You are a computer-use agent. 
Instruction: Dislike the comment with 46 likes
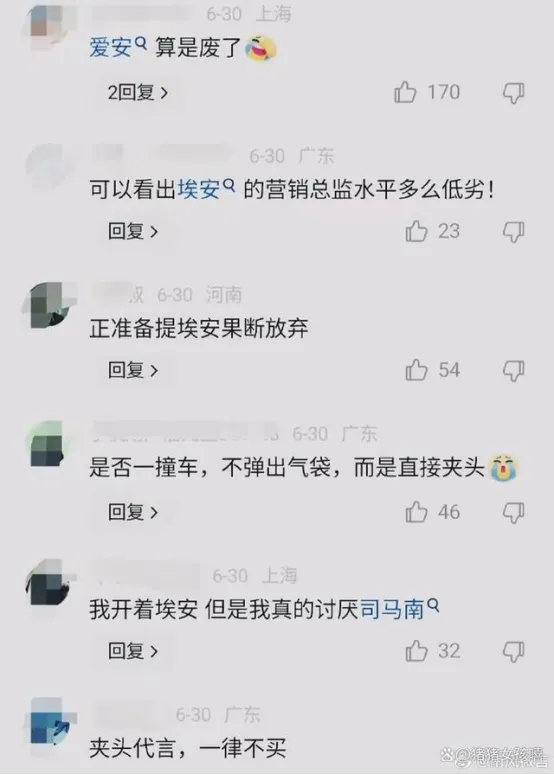point(513,513)
